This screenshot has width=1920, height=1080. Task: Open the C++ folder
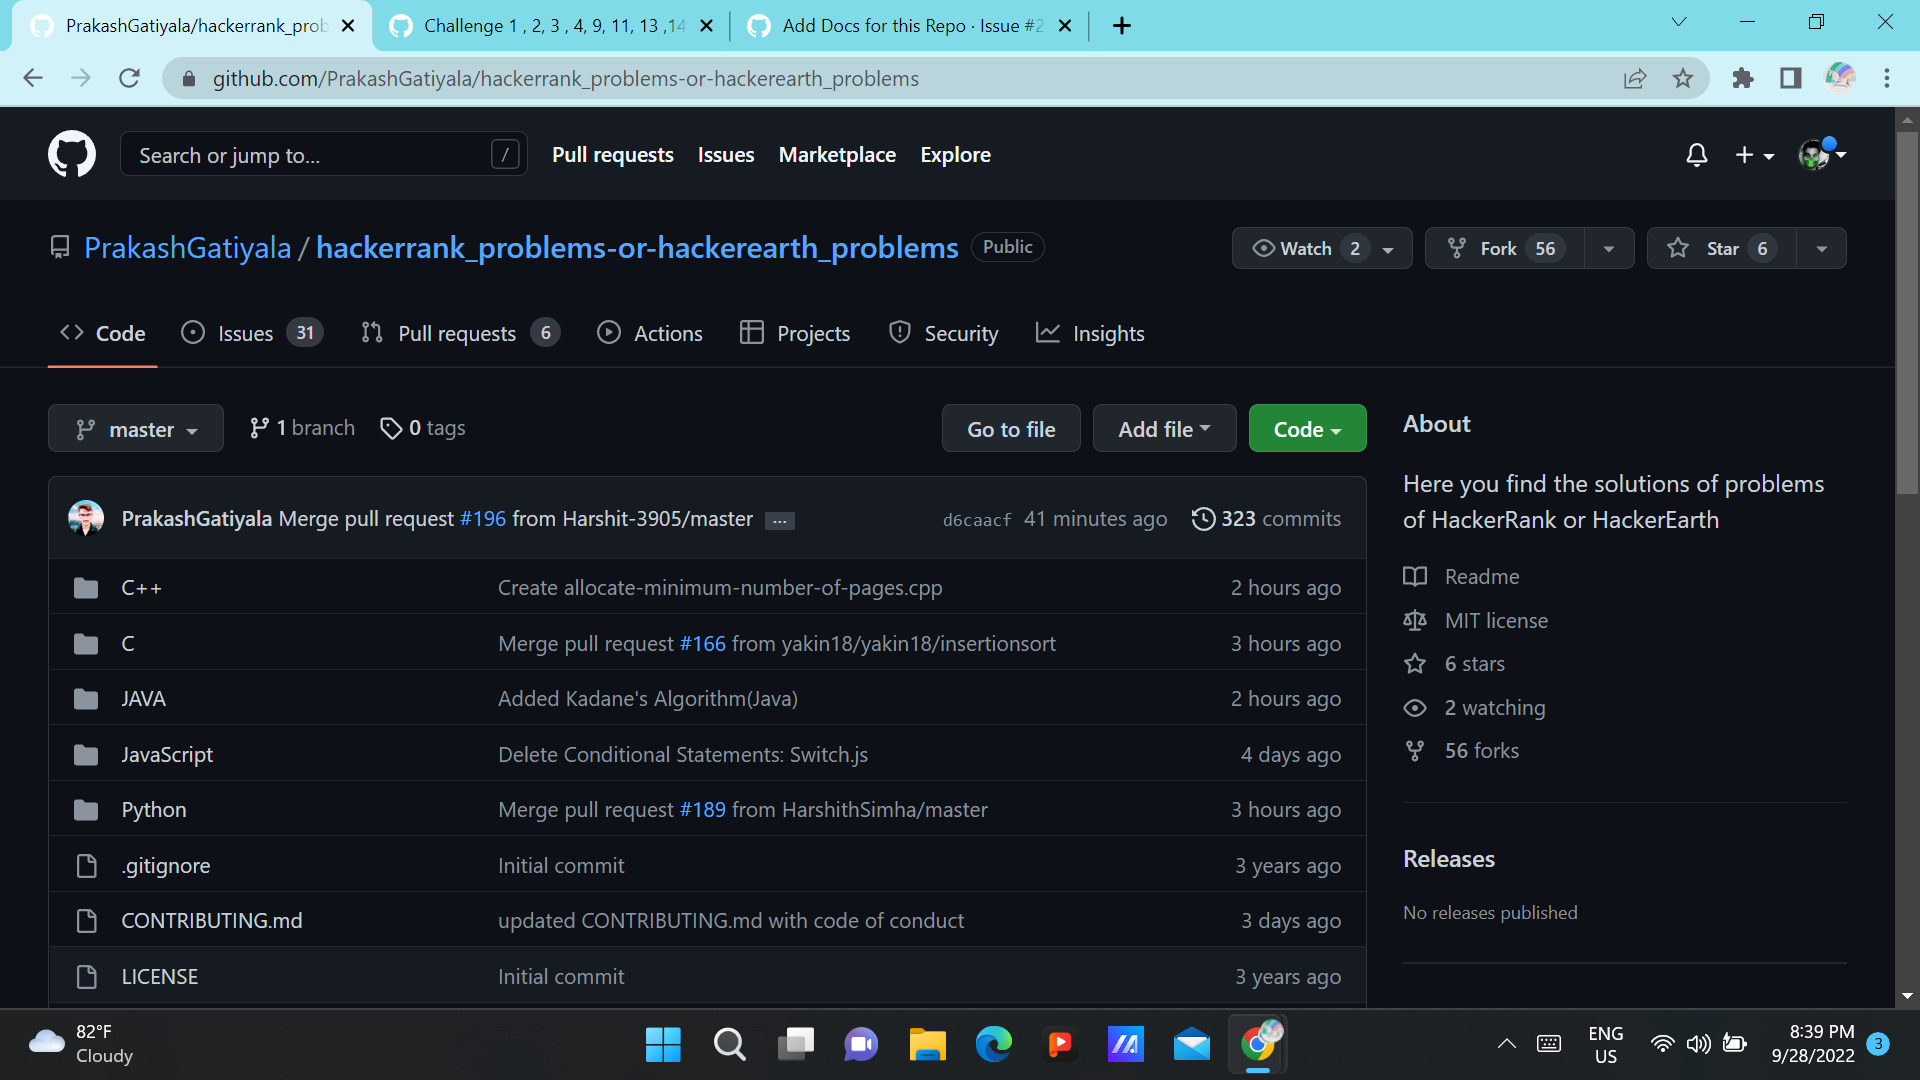(141, 588)
